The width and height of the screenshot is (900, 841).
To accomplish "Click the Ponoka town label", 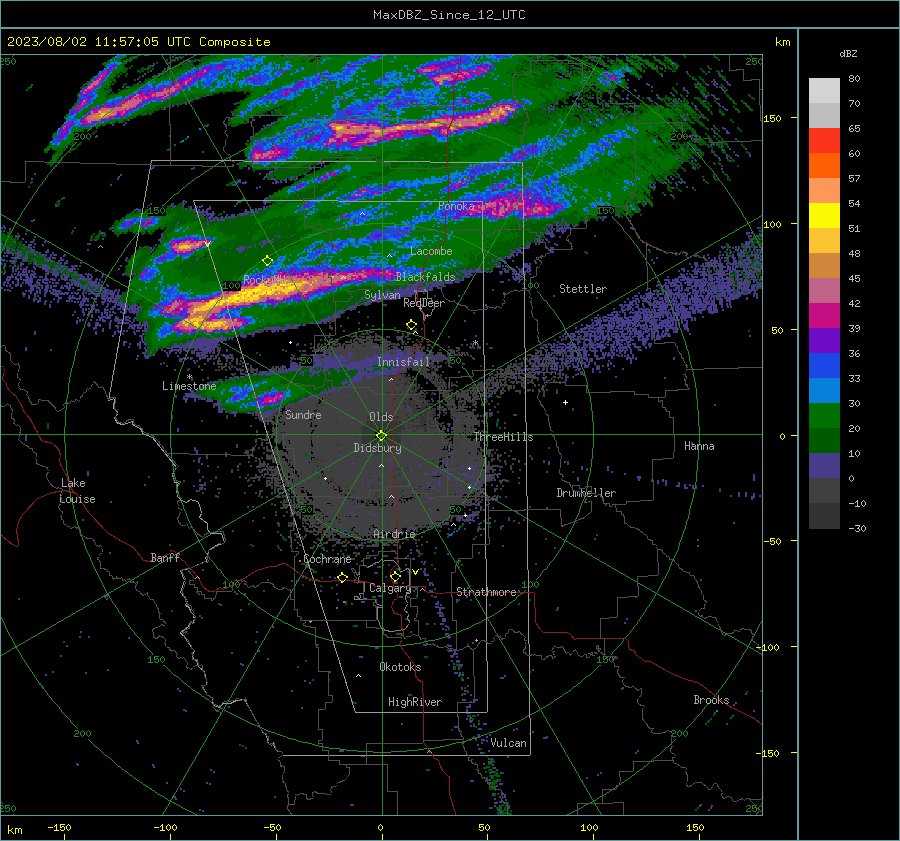I will pos(456,206).
